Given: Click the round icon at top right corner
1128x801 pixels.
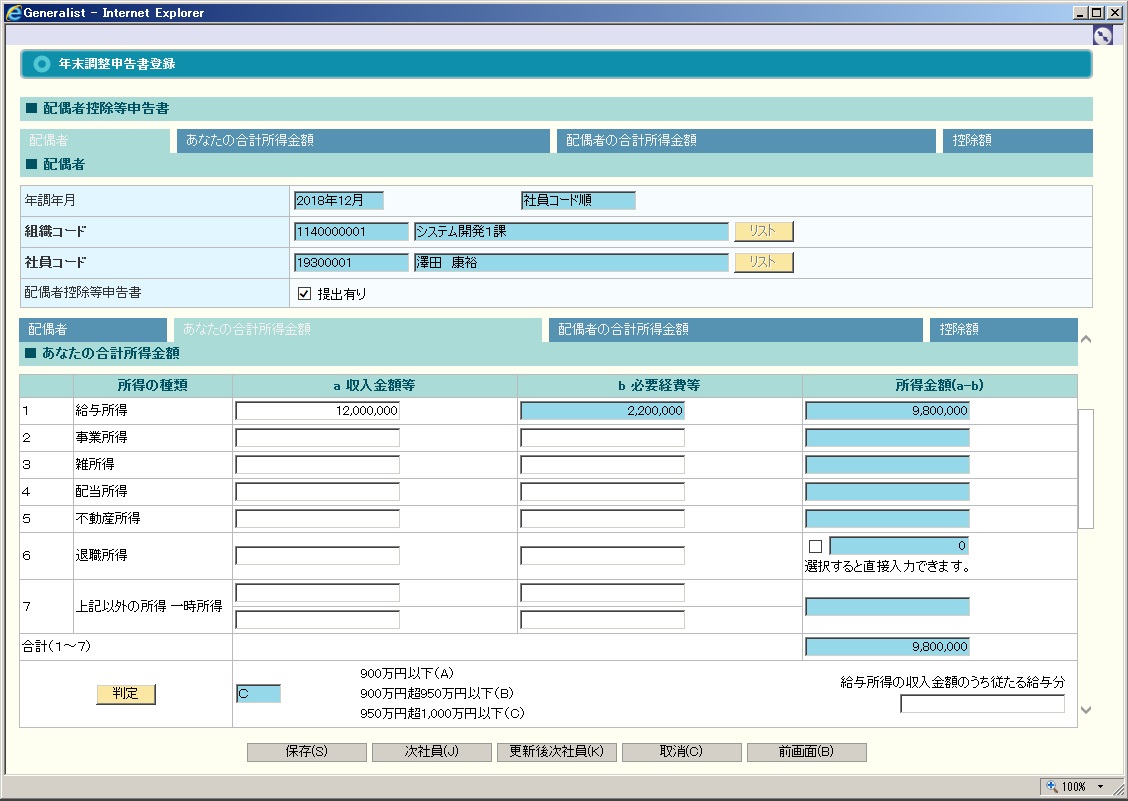Looking at the screenshot, I should pos(1102,36).
